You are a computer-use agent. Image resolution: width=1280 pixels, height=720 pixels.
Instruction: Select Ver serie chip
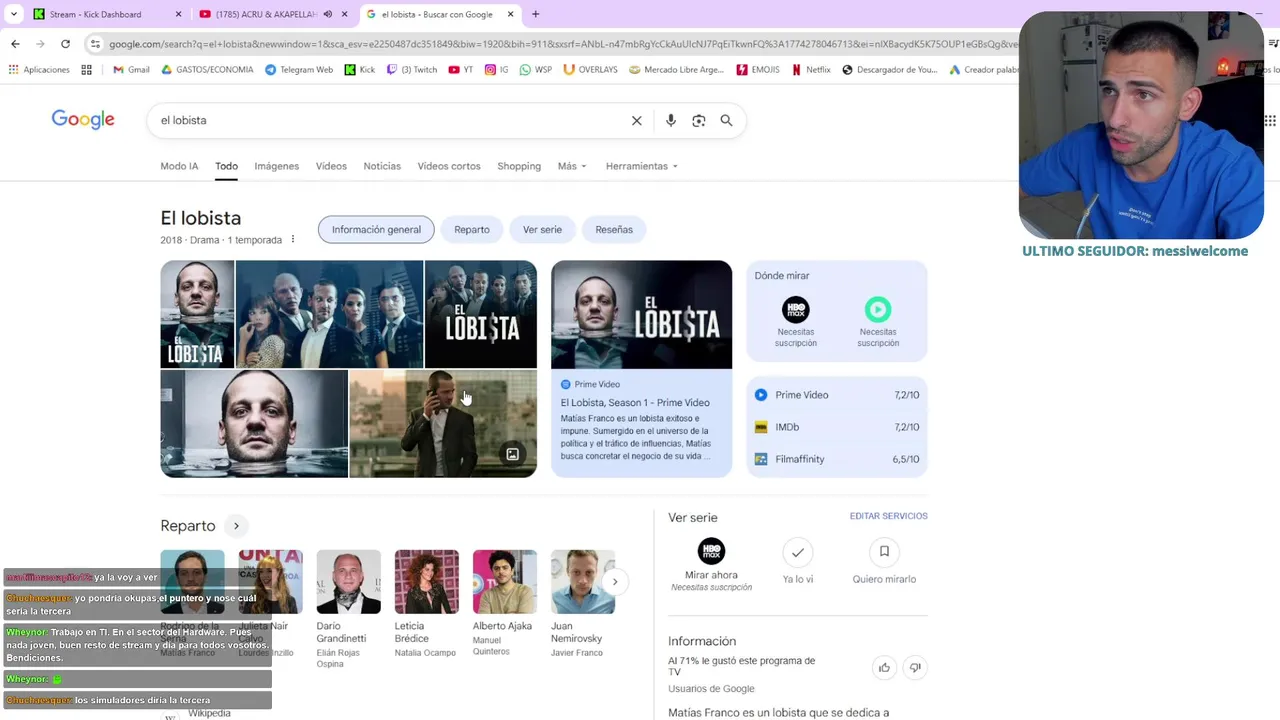click(x=542, y=230)
